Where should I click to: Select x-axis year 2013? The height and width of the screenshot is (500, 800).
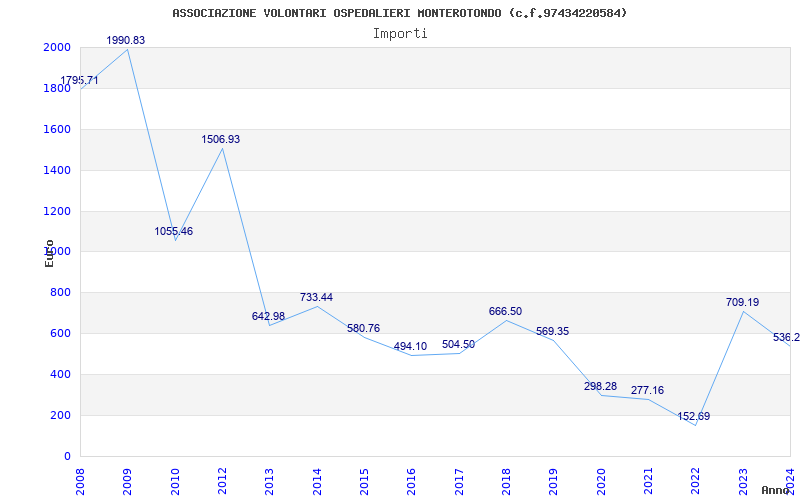270,481
